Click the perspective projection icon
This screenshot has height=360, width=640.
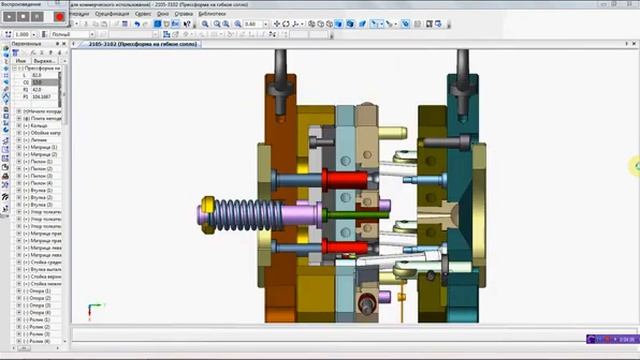pyautogui.click(x=362, y=24)
